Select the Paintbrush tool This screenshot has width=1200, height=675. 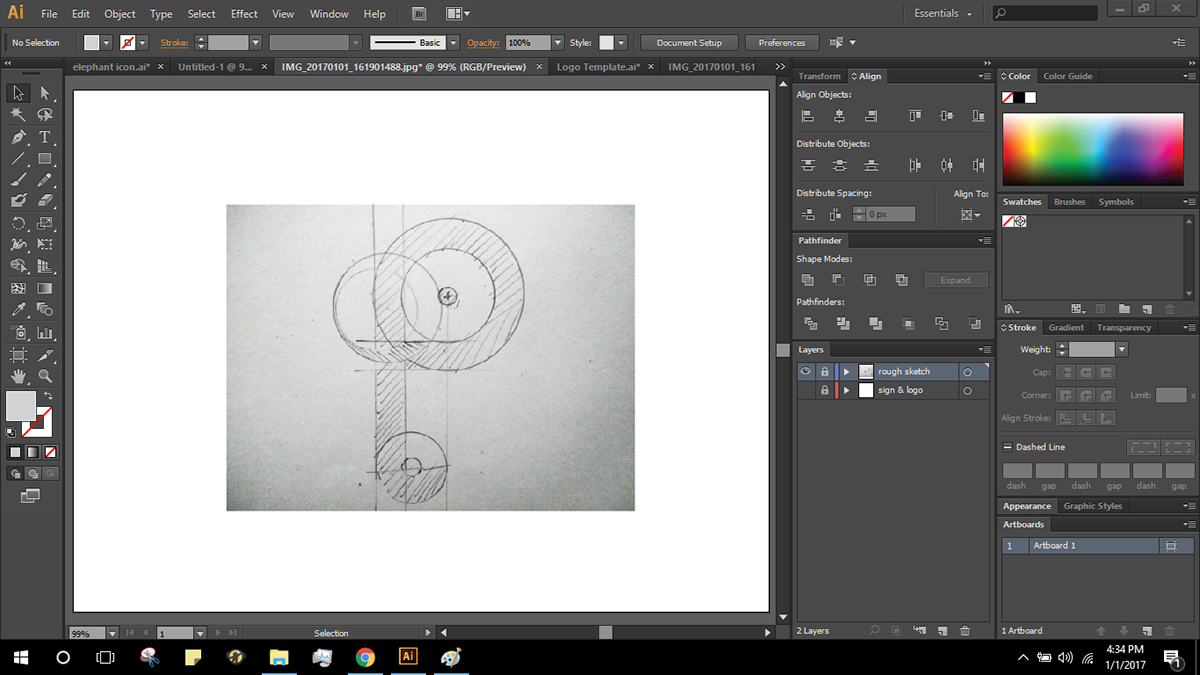(x=18, y=180)
